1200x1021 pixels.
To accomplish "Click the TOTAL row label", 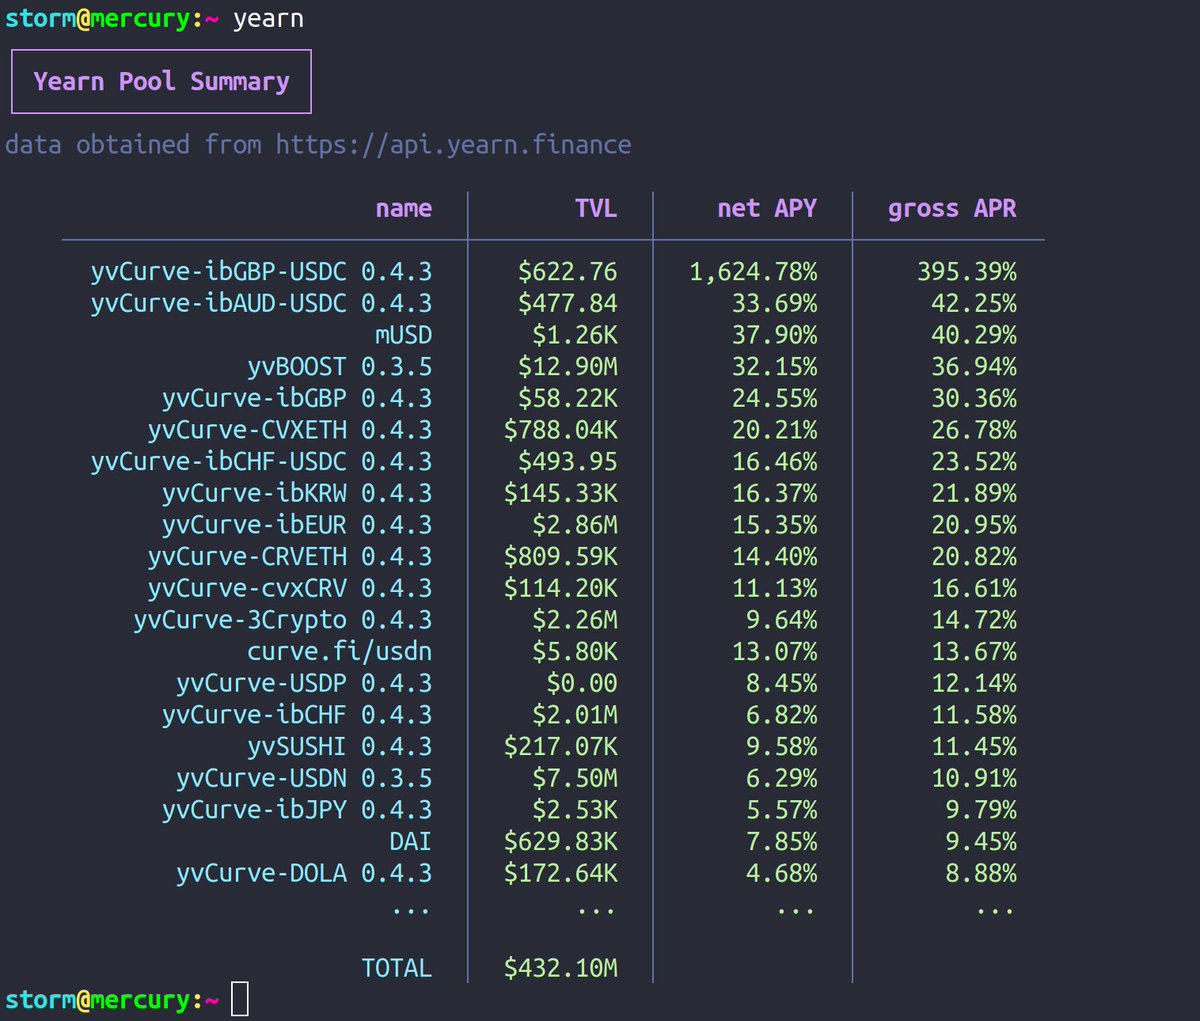I will click(x=397, y=968).
